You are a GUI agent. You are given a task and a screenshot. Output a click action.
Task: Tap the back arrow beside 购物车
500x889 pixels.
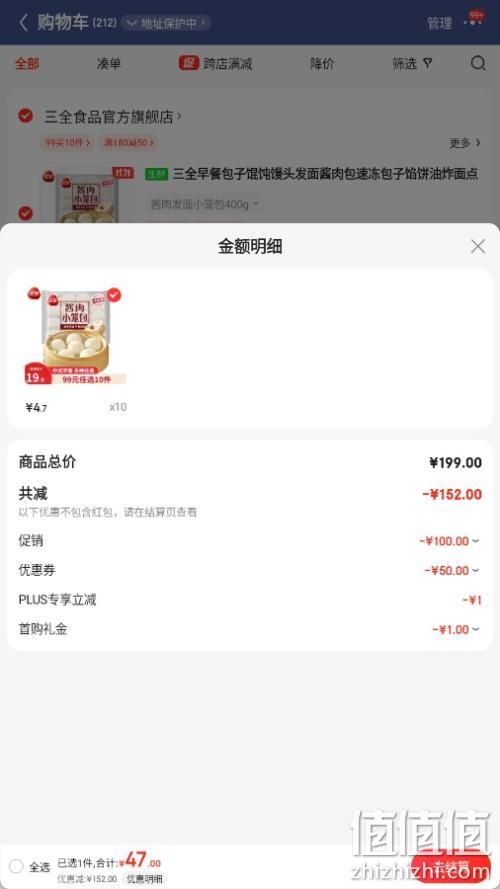tap(23, 23)
